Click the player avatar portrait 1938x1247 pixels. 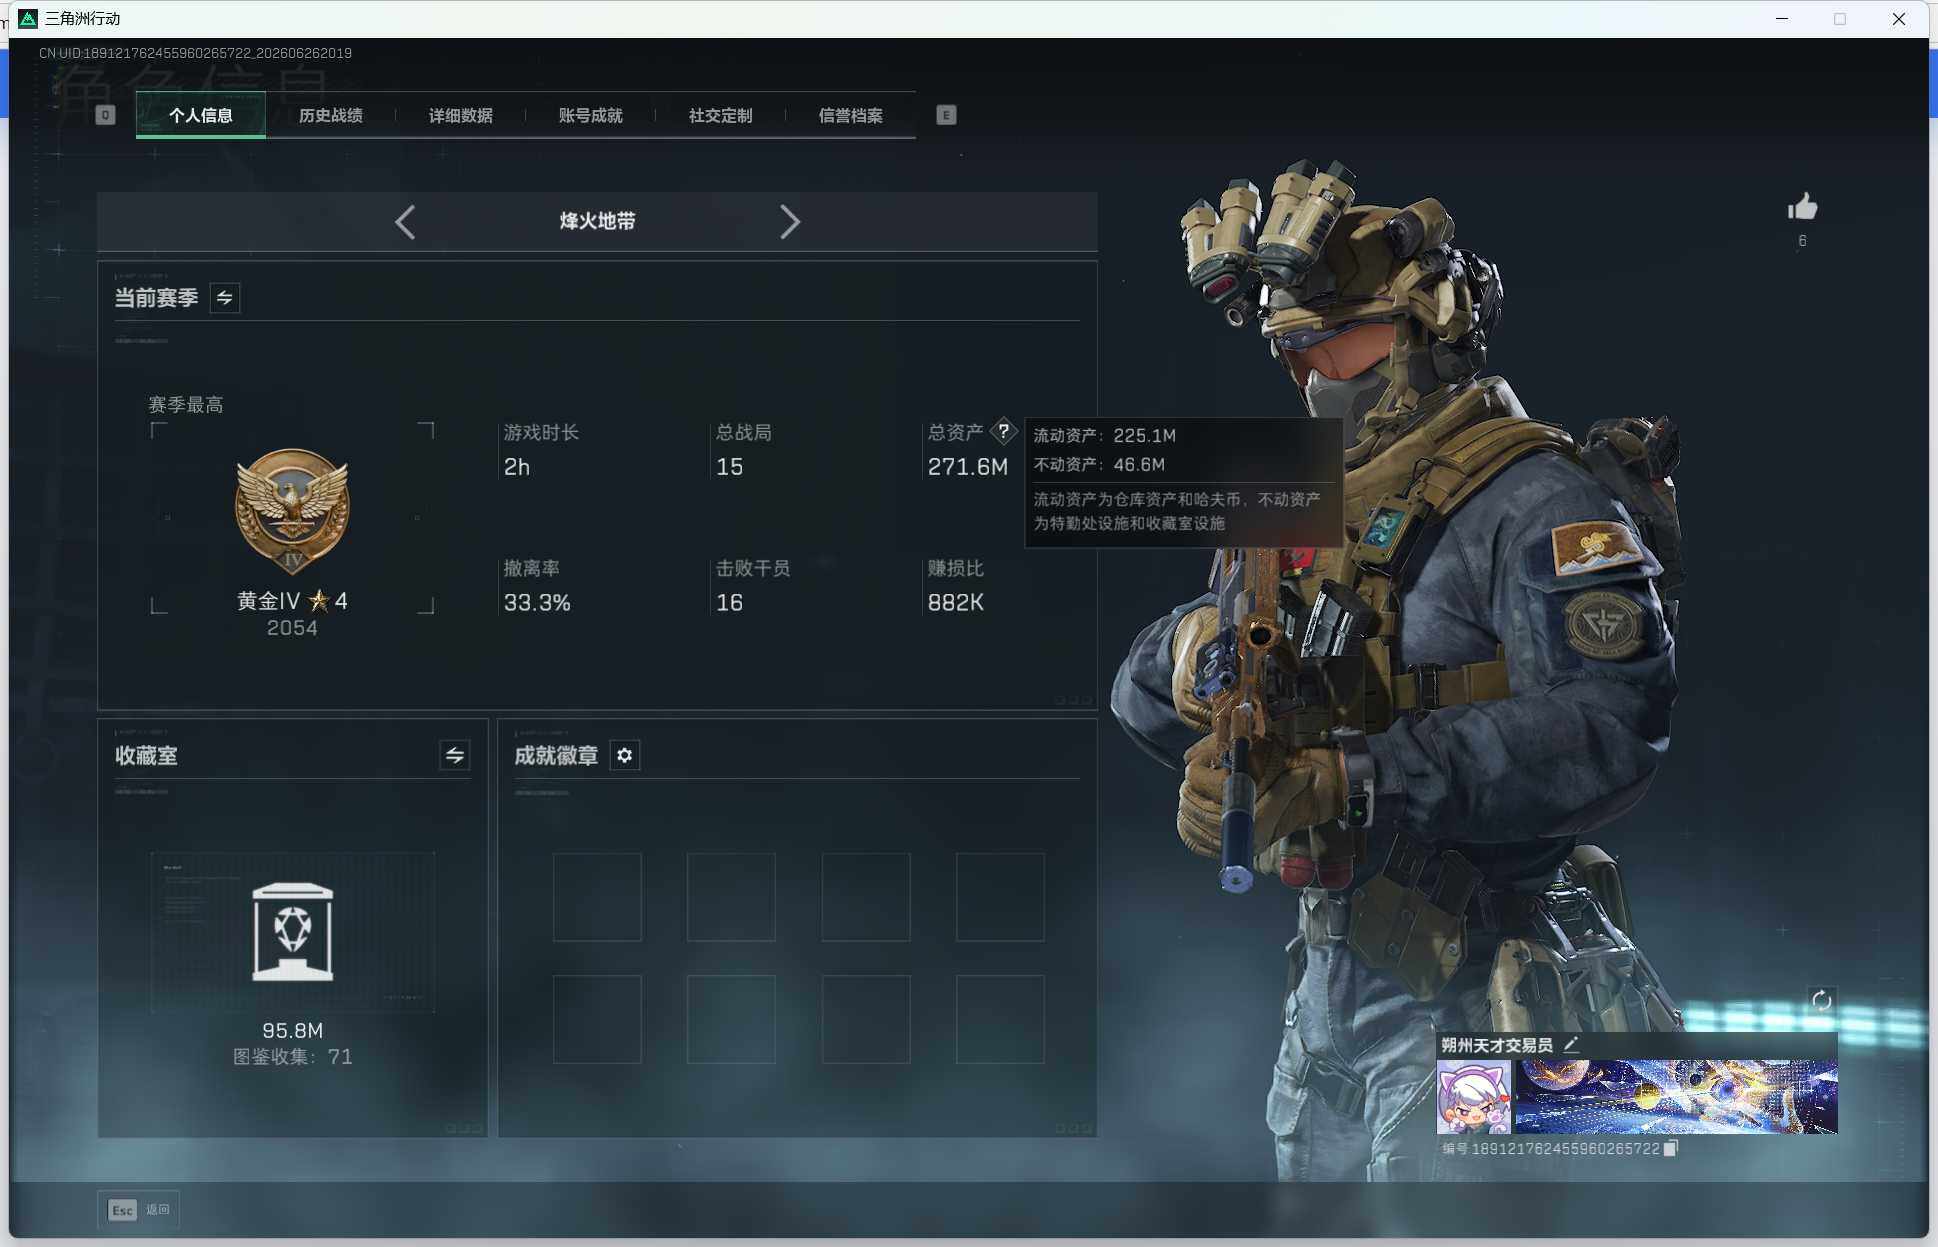(x=1474, y=1097)
